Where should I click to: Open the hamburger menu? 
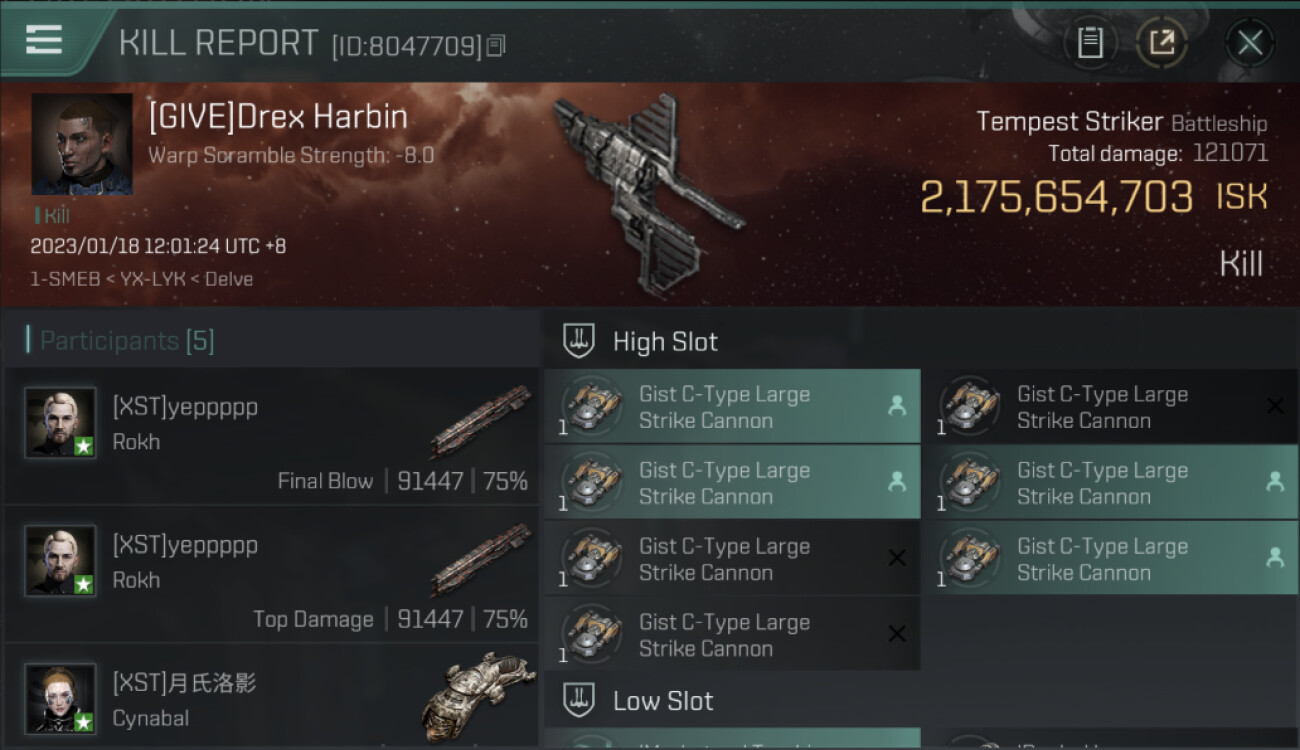tap(44, 40)
